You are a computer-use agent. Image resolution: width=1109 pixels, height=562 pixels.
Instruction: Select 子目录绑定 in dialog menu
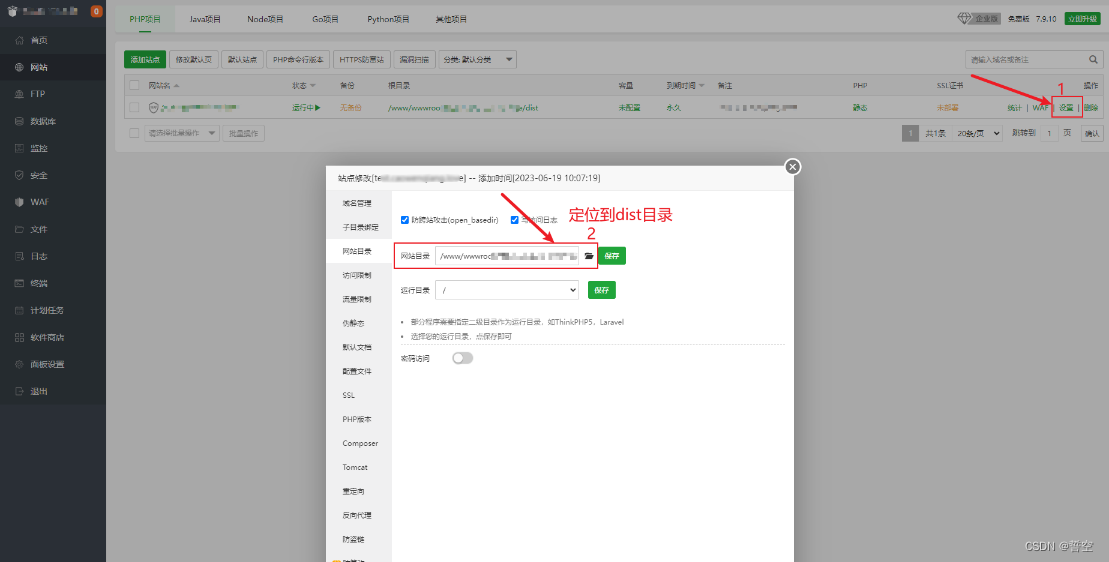tap(359, 228)
